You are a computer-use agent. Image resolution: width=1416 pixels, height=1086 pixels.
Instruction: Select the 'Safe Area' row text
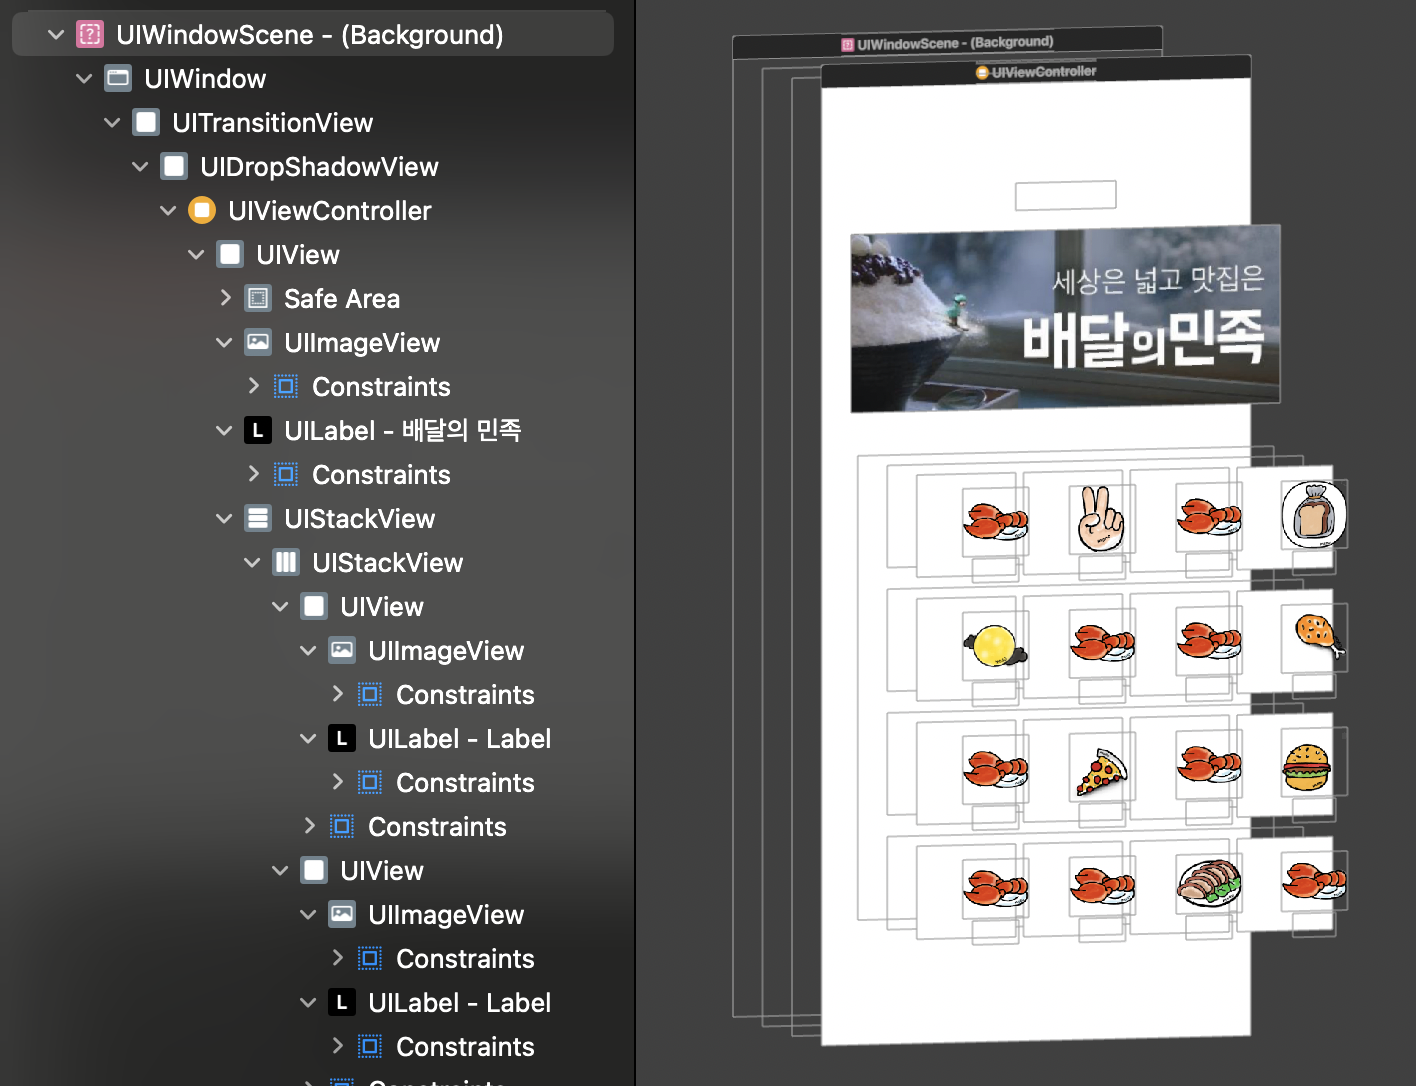point(342,299)
